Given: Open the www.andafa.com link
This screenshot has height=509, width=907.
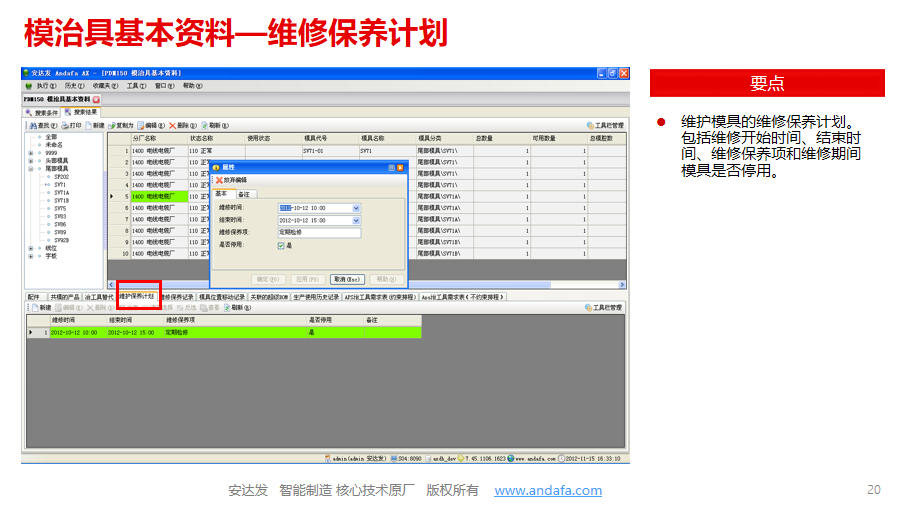Looking at the screenshot, I should pyautogui.click(x=548, y=490).
